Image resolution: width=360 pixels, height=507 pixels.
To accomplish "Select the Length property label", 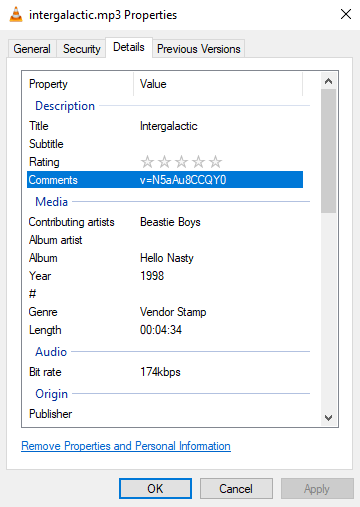I will 45,330.
